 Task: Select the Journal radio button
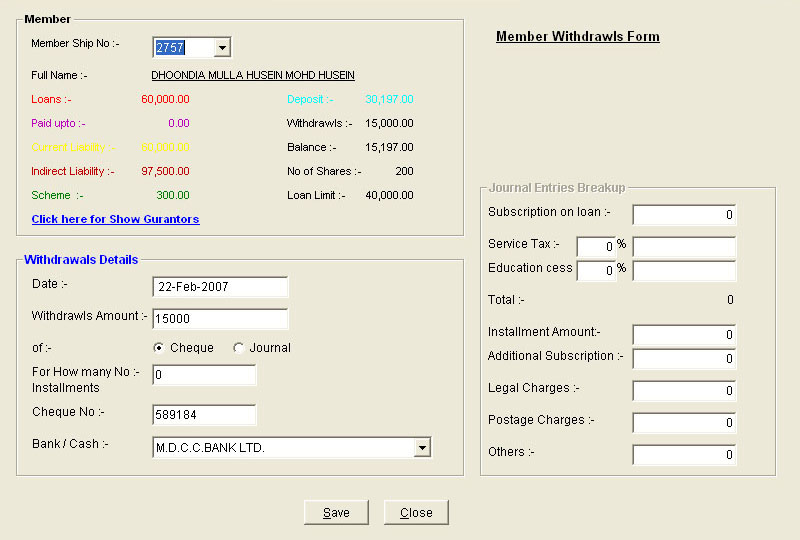(238, 348)
